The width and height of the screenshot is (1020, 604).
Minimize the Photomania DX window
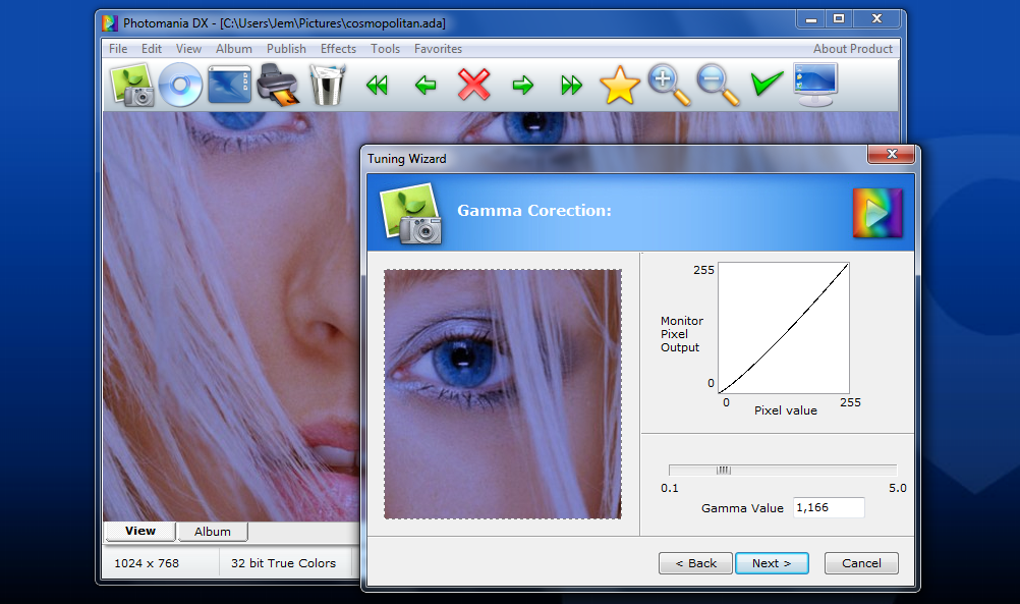[x=811, y=19]
